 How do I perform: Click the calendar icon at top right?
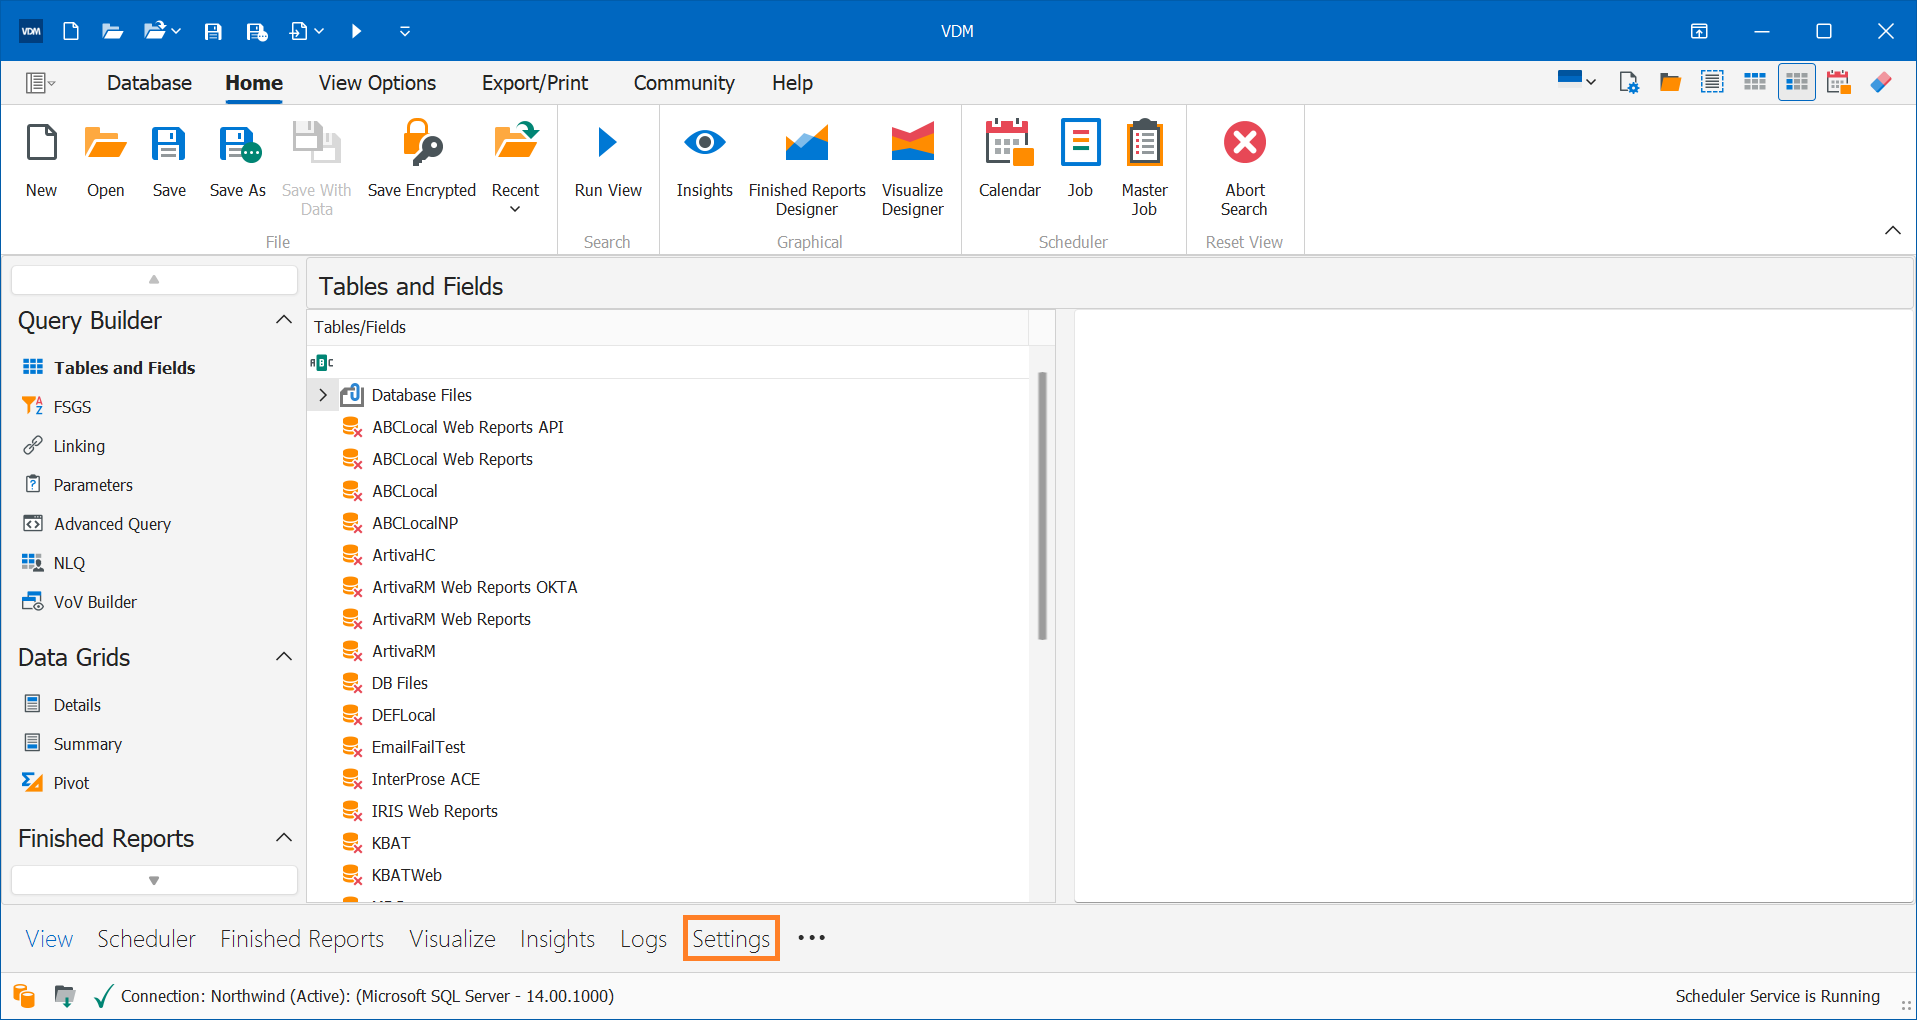tap(1839, 83)
